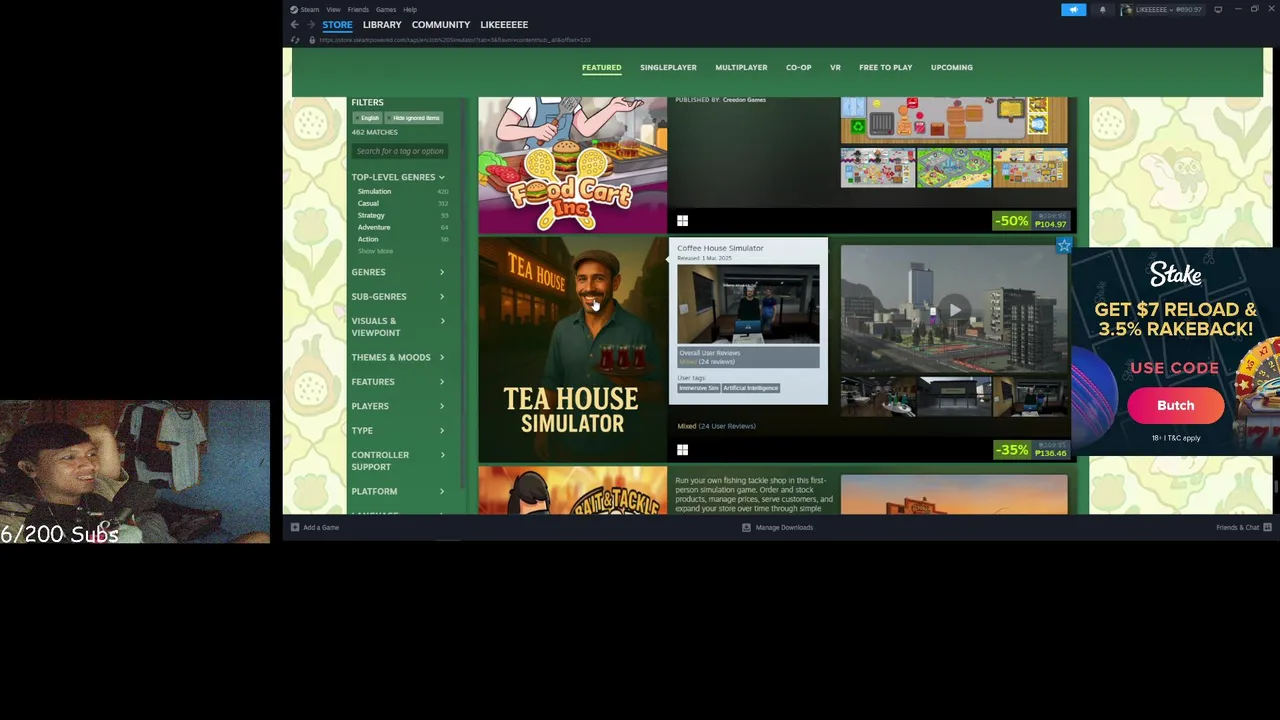Expand the Sub-Genres filter section
1280x720 pixels.
pos(398,296)
